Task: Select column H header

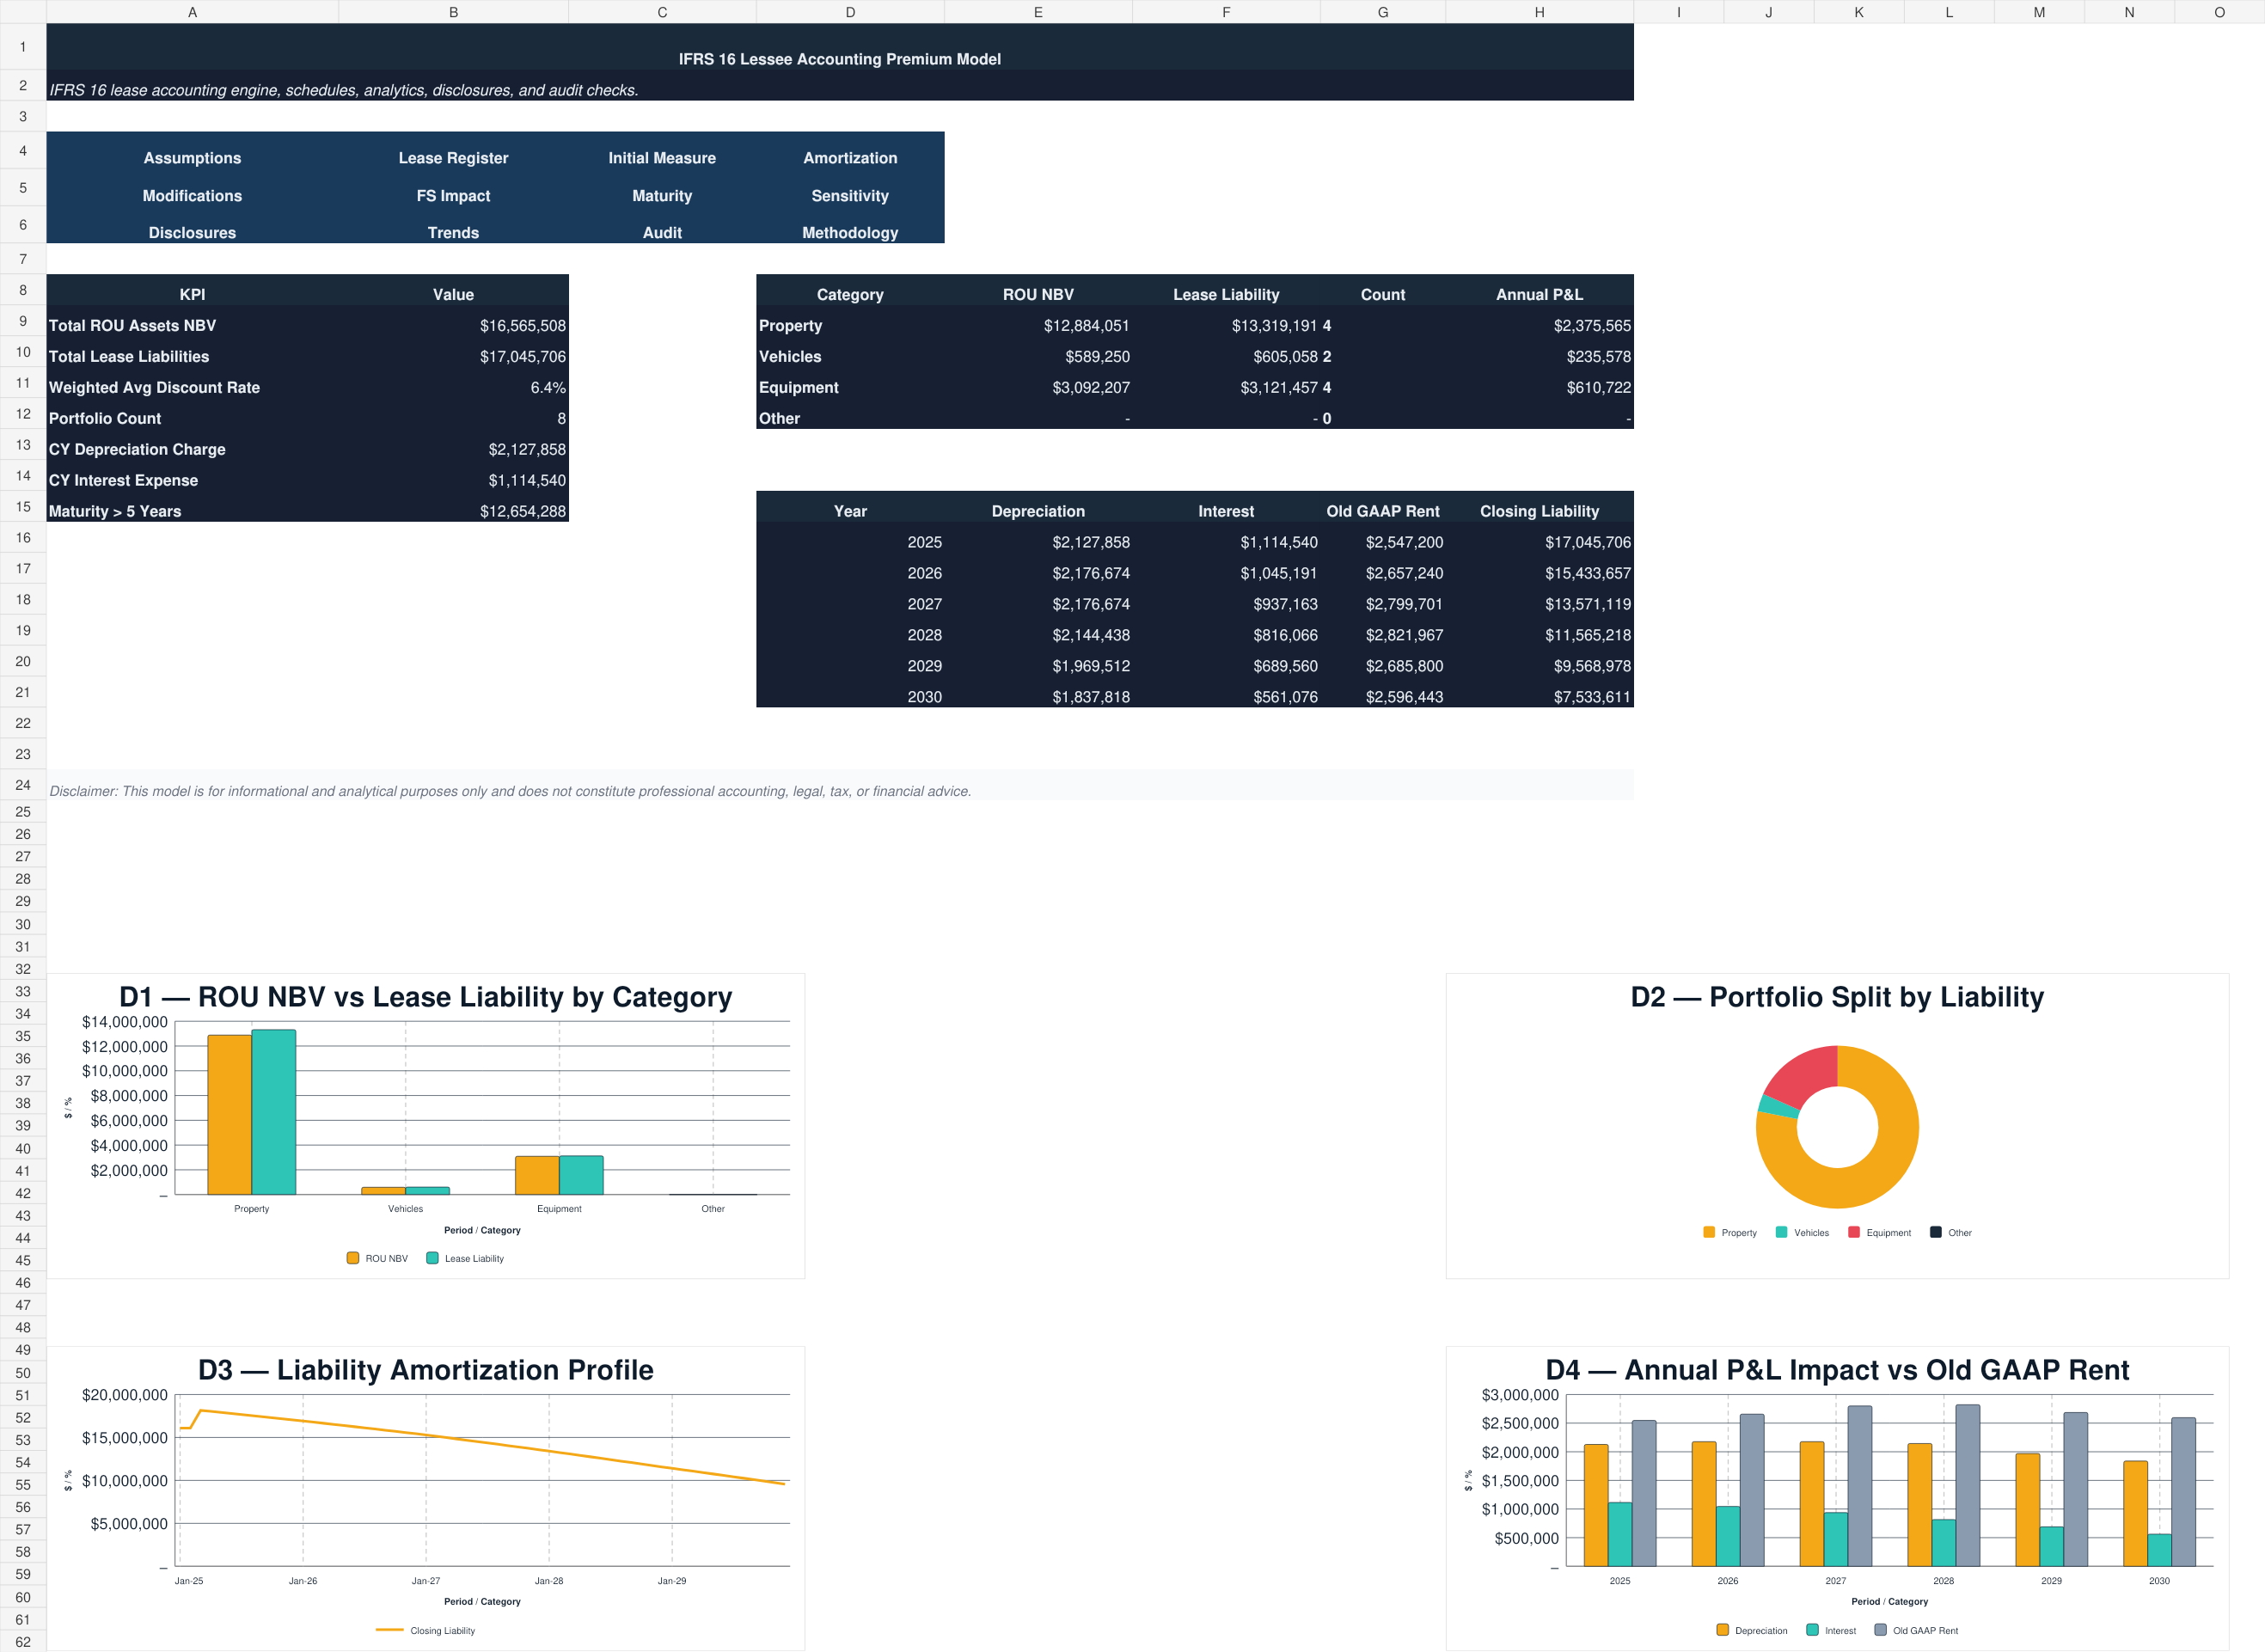Action: pyautogui.click(x=1539, y=12)
